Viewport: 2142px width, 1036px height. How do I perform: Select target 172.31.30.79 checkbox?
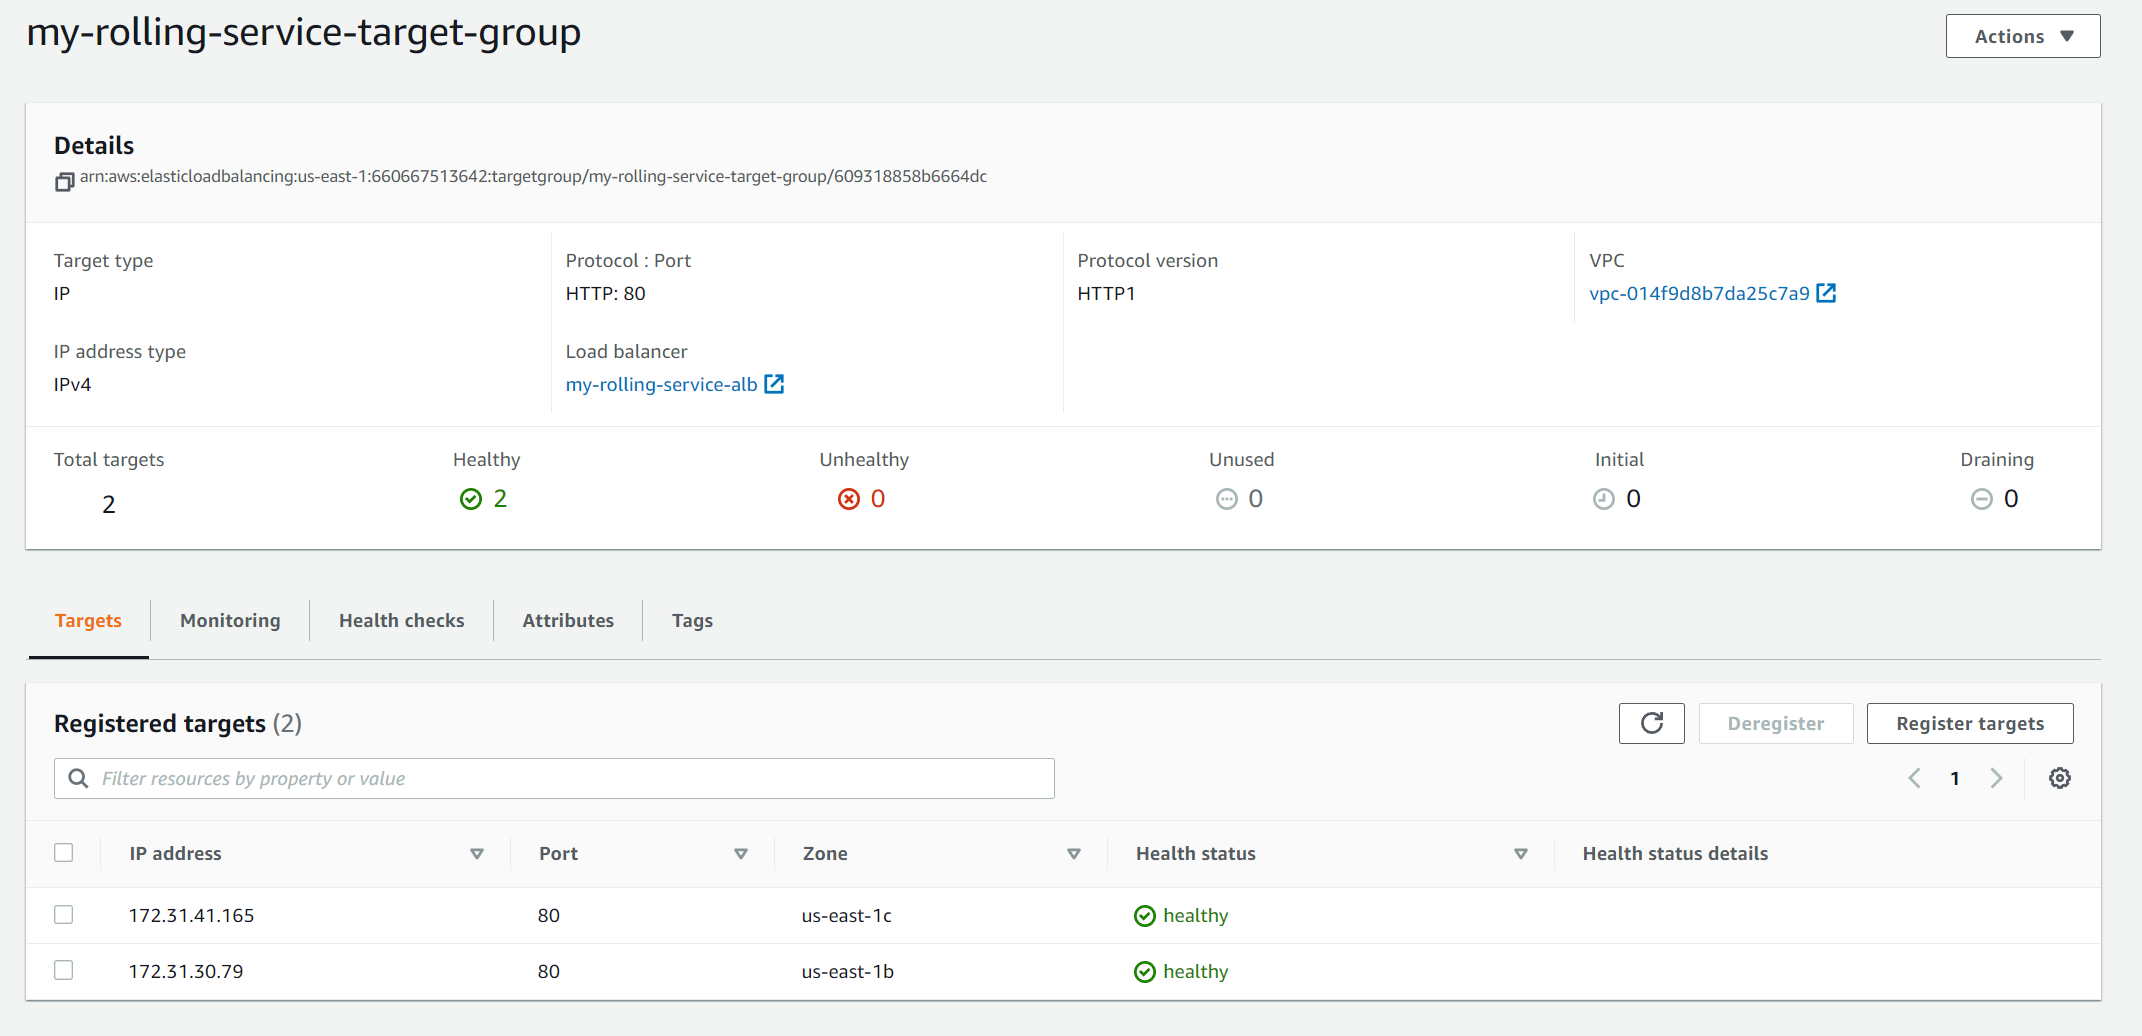coord(64,969)
